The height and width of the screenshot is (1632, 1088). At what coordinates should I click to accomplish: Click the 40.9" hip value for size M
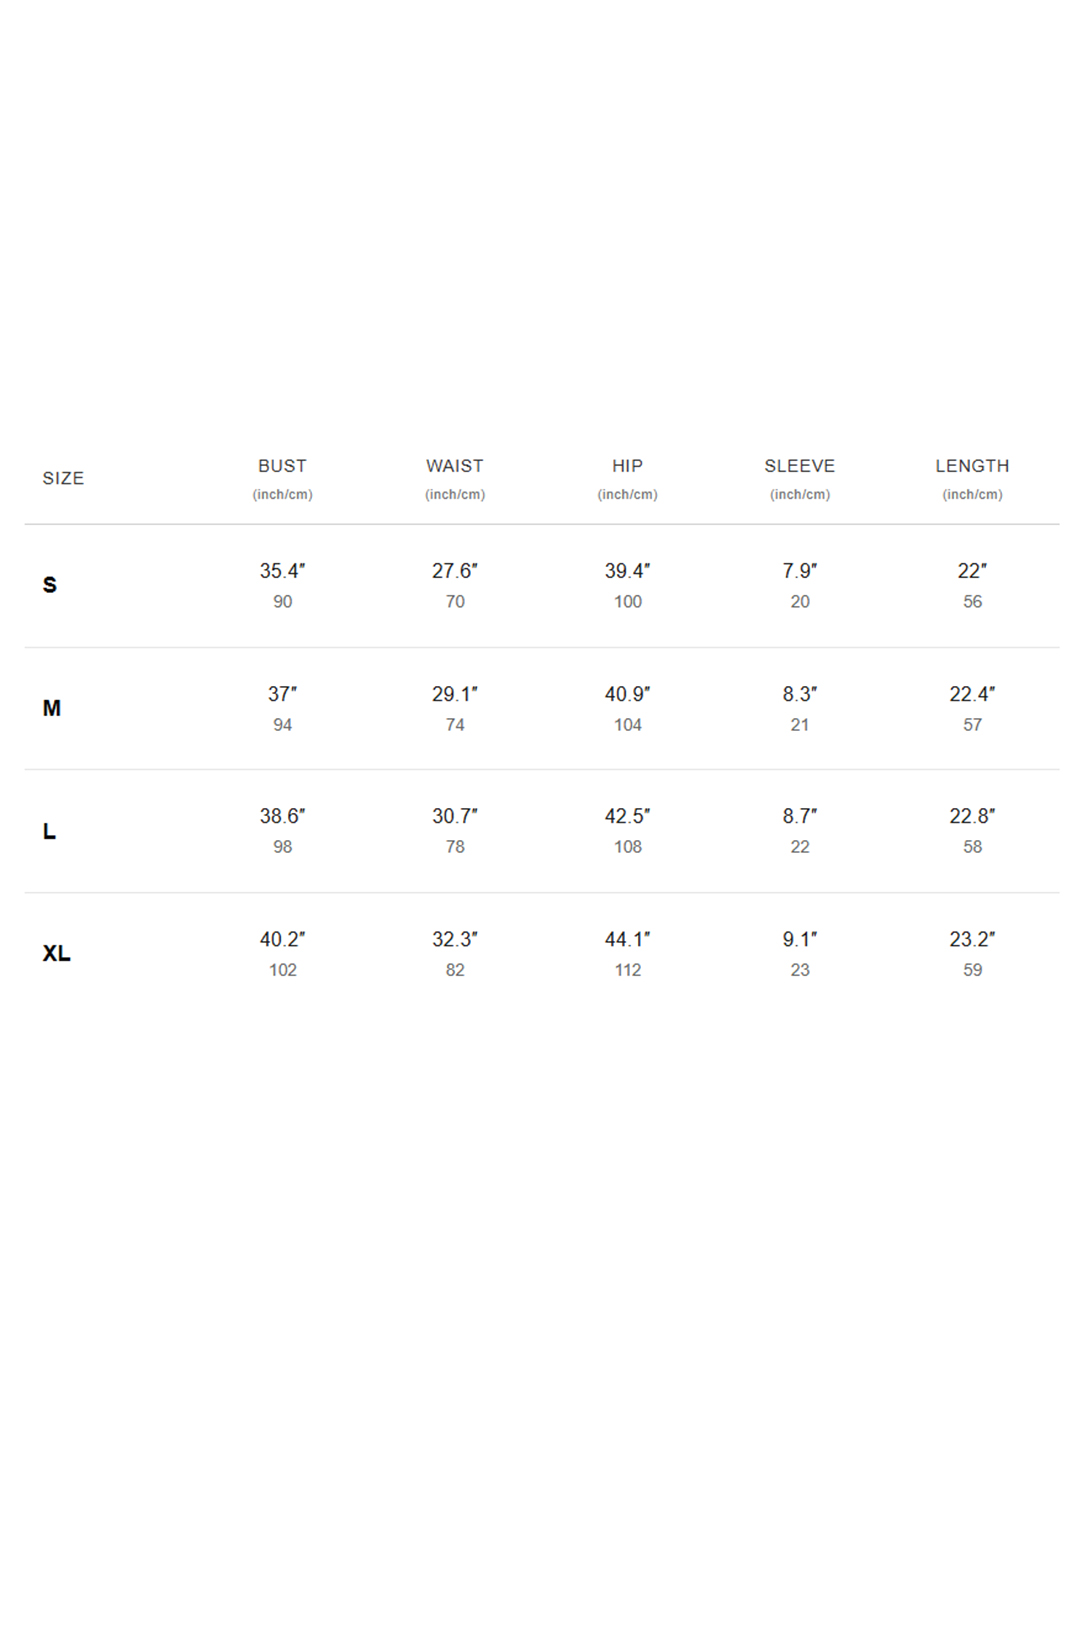click(x=627, y=694)
